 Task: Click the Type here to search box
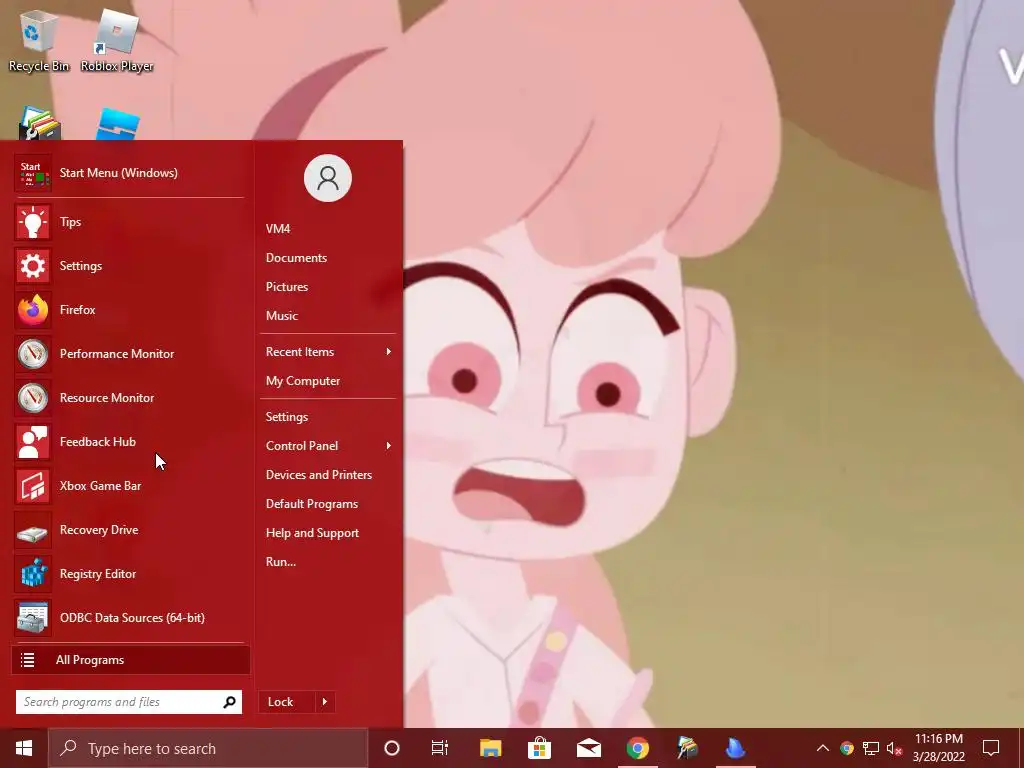(x=208, y=748)
